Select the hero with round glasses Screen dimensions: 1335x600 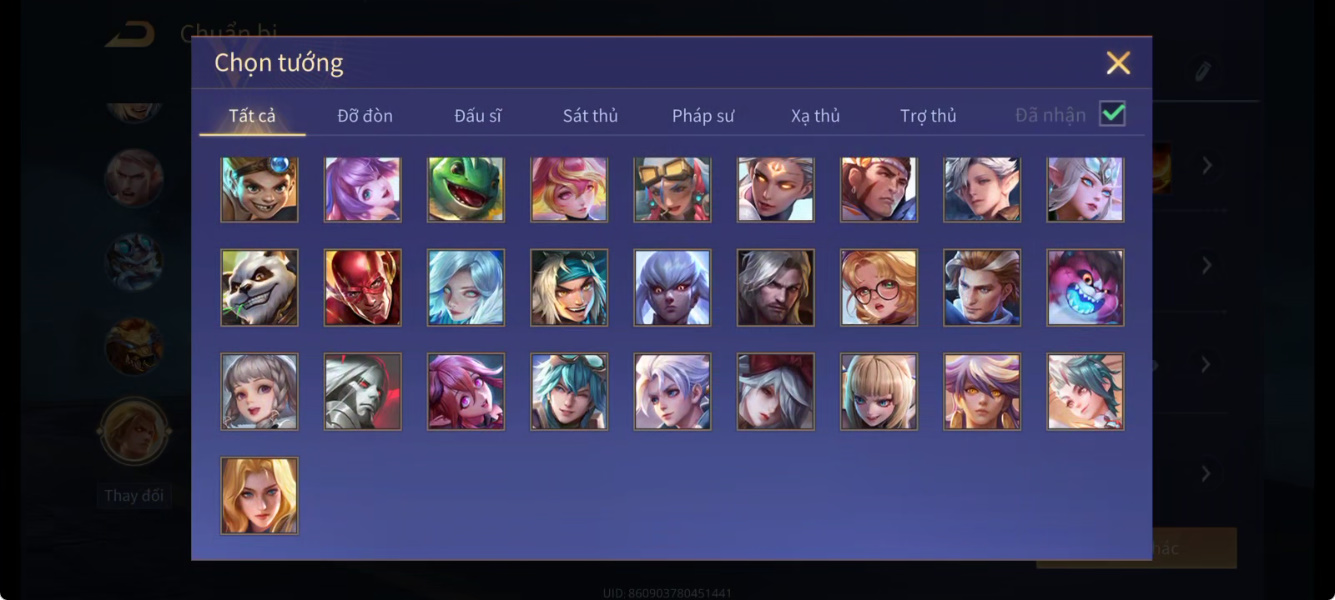[879, 287]
